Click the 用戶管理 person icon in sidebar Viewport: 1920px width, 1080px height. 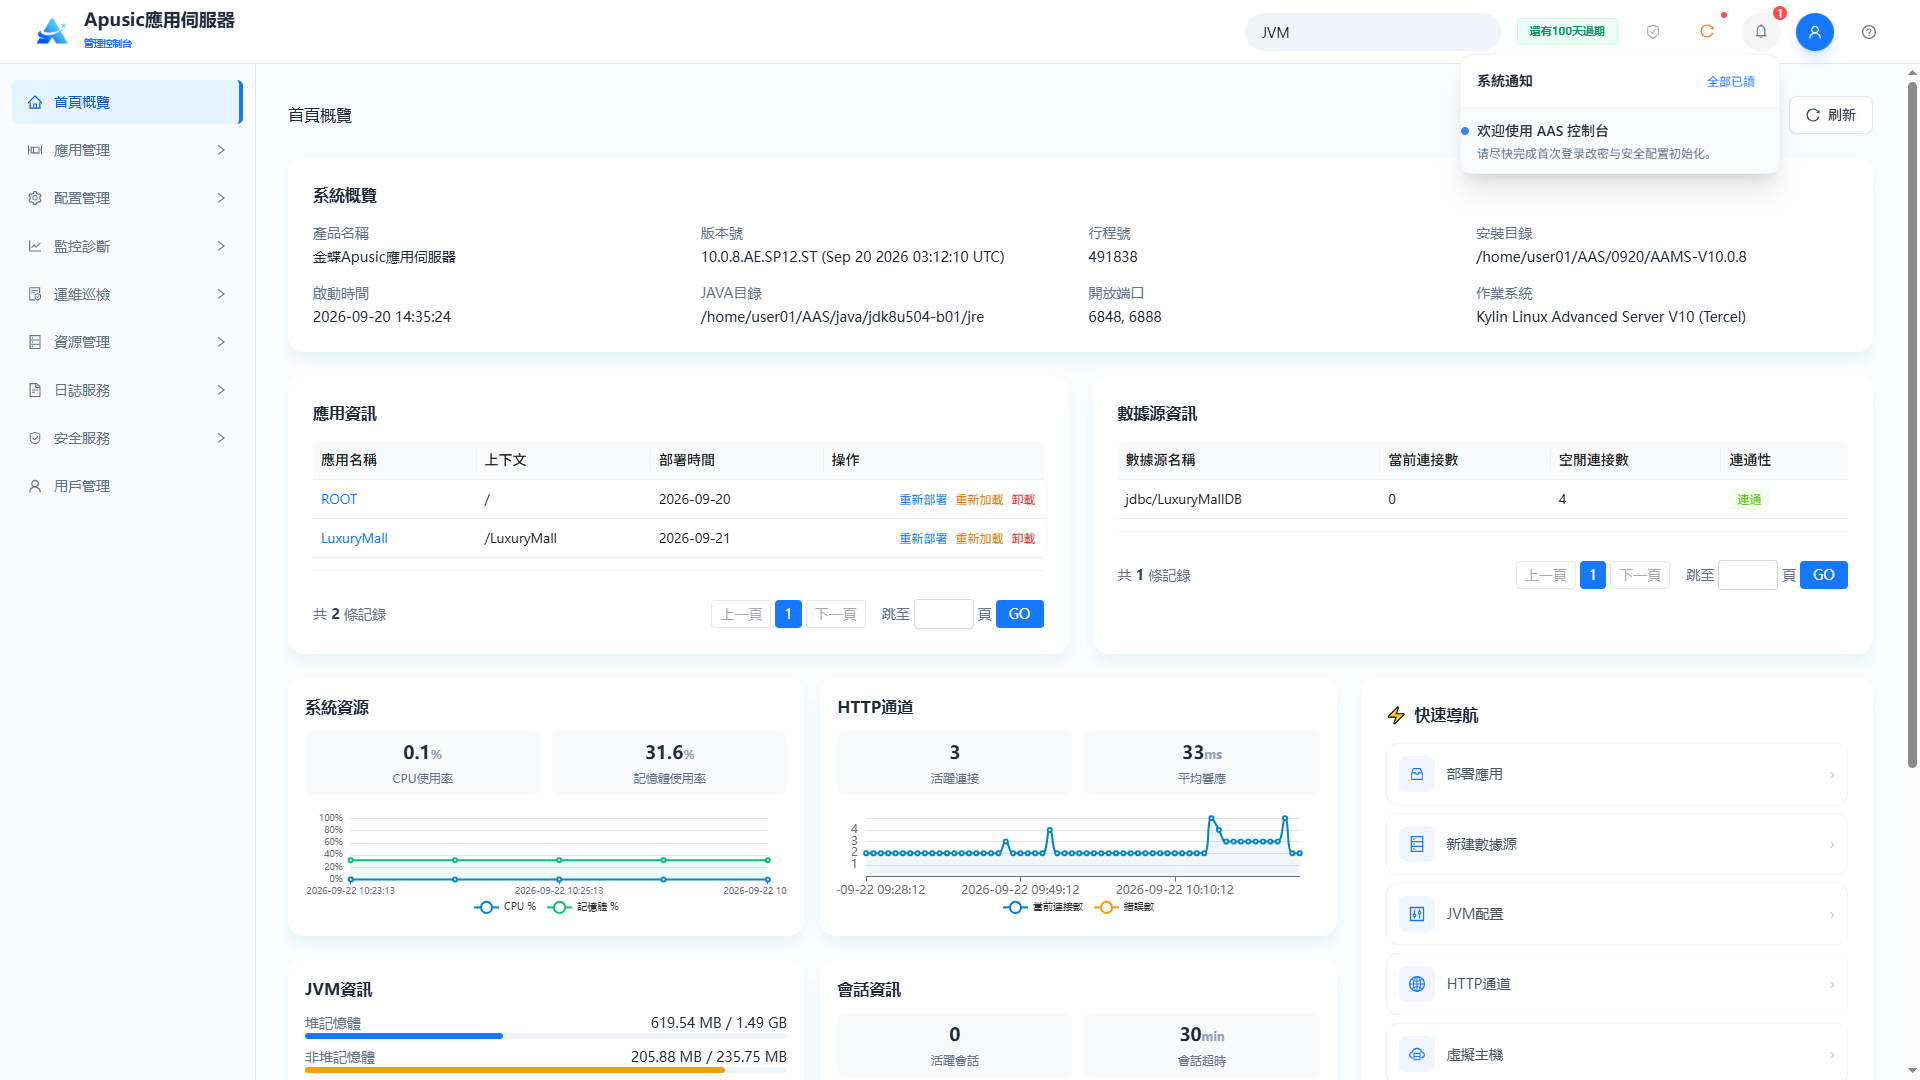35,486
